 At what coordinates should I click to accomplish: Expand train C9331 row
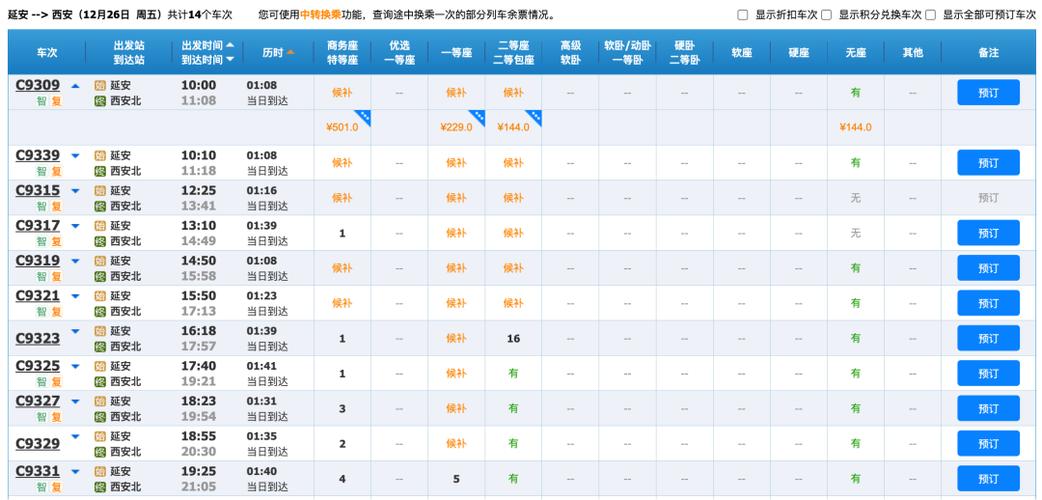coord(75,472)
